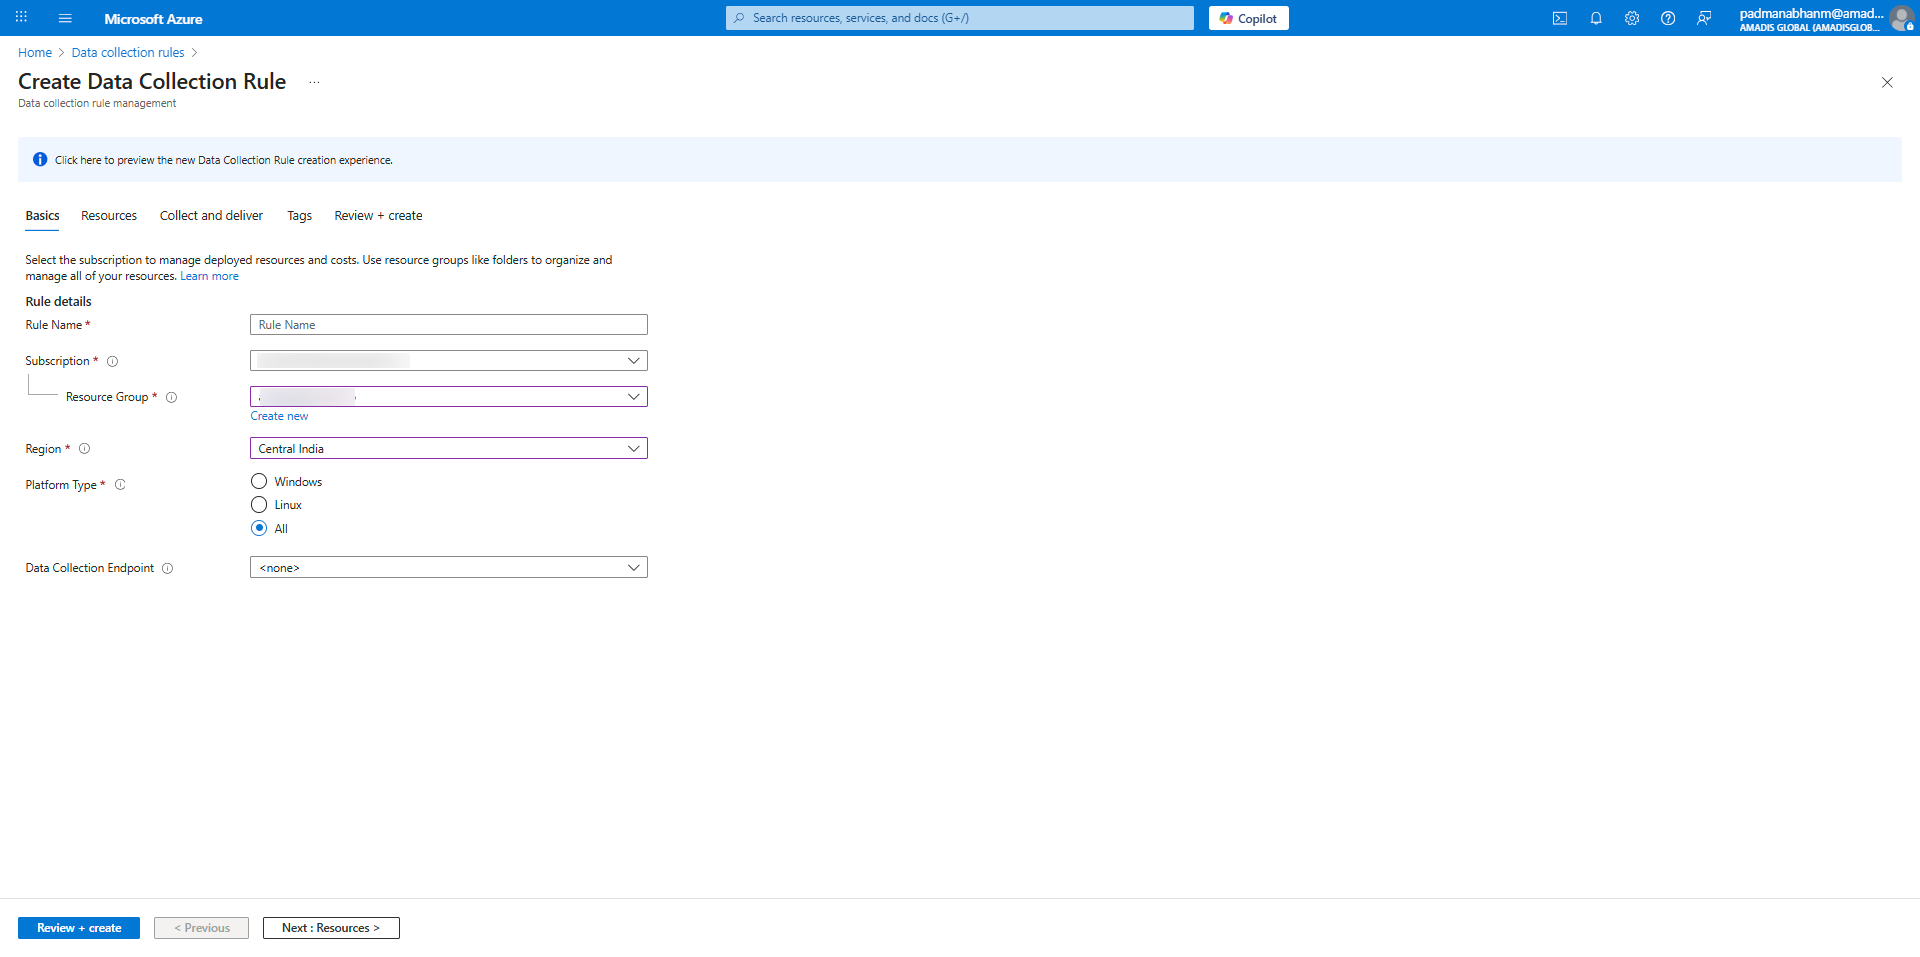Switch to the Collect and deliver tab
1920x957 pixels.
[211, 216]
